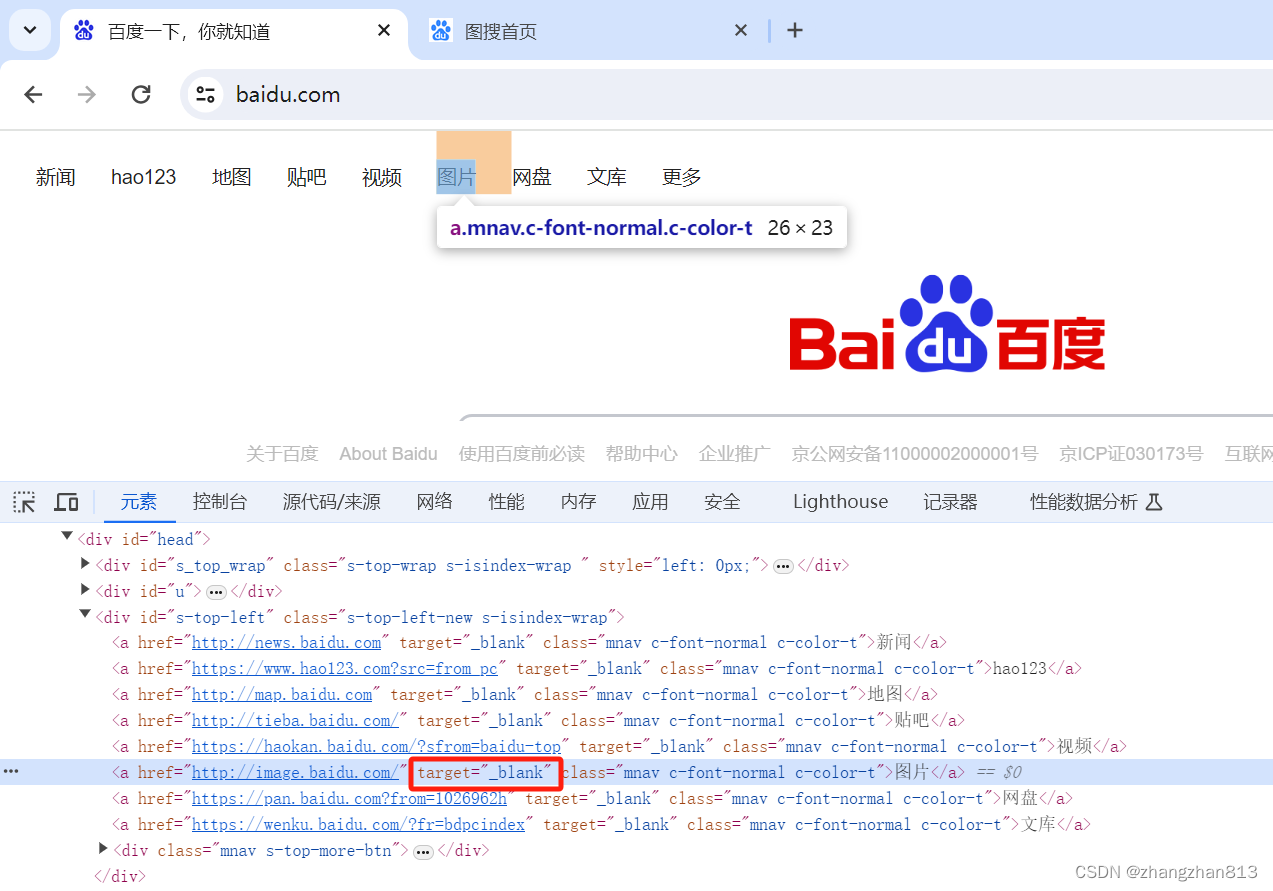Open the 贴吧 navigation link
The height and width of the screenshot is (891, 1273).
(x=307, y=177)
